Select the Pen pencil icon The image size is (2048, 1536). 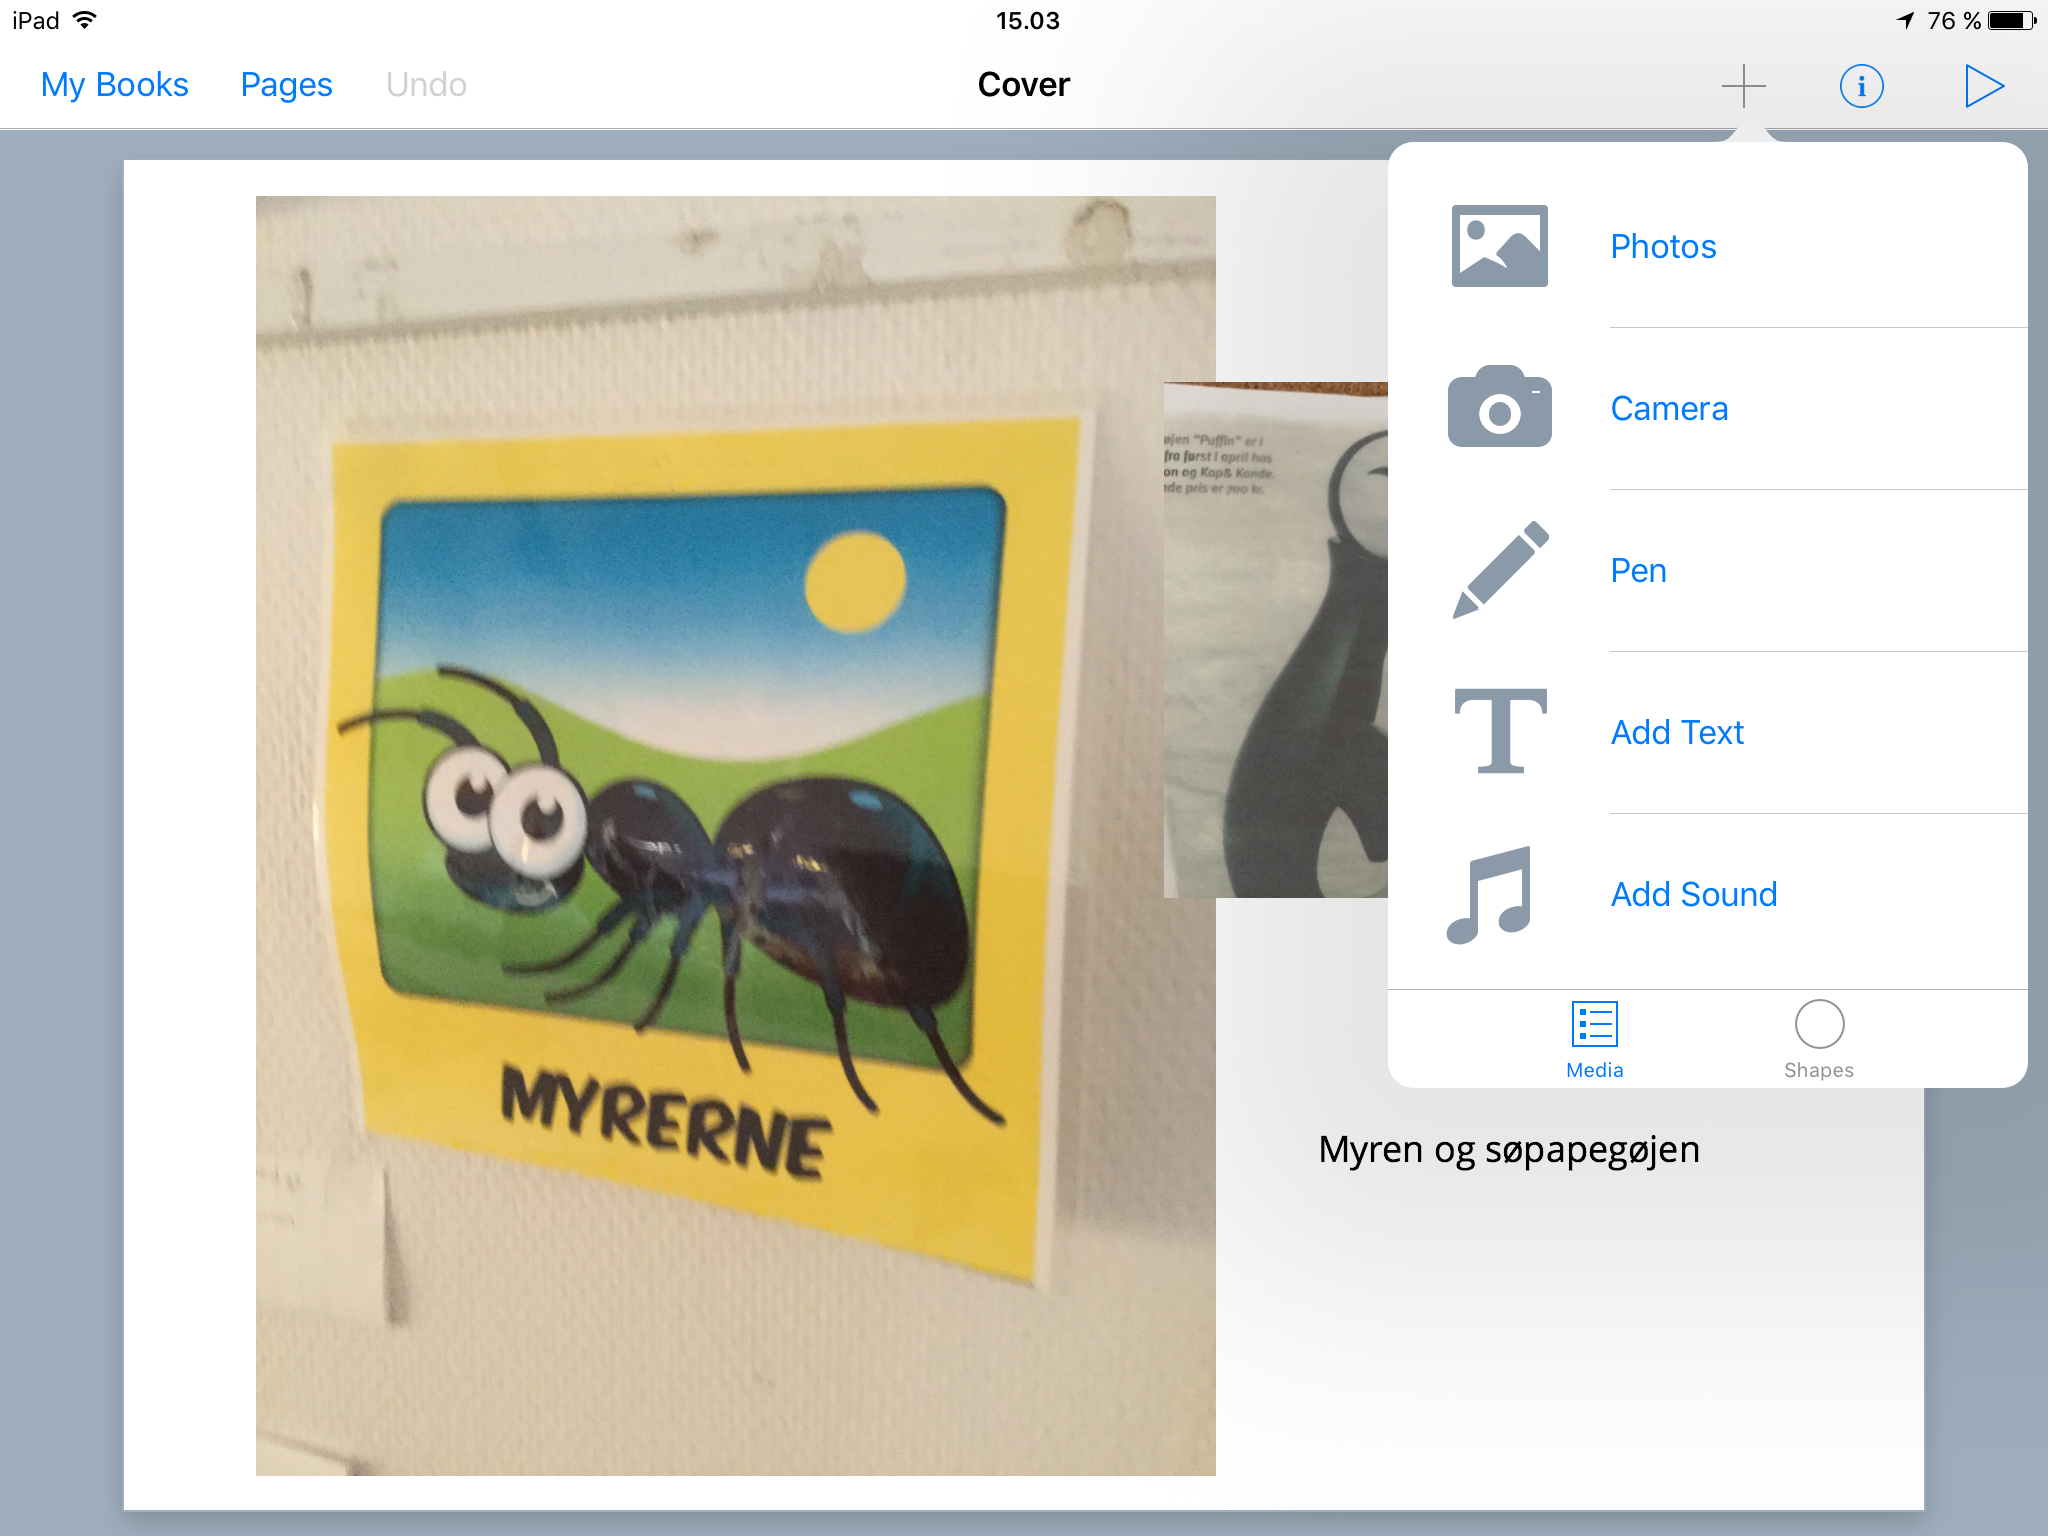tap(1499, 570)
